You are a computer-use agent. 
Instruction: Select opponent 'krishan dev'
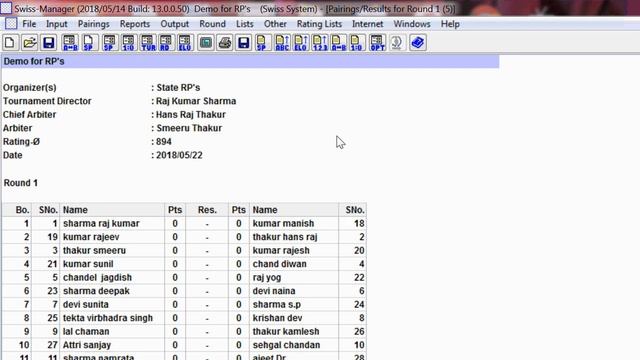(277, 318)
